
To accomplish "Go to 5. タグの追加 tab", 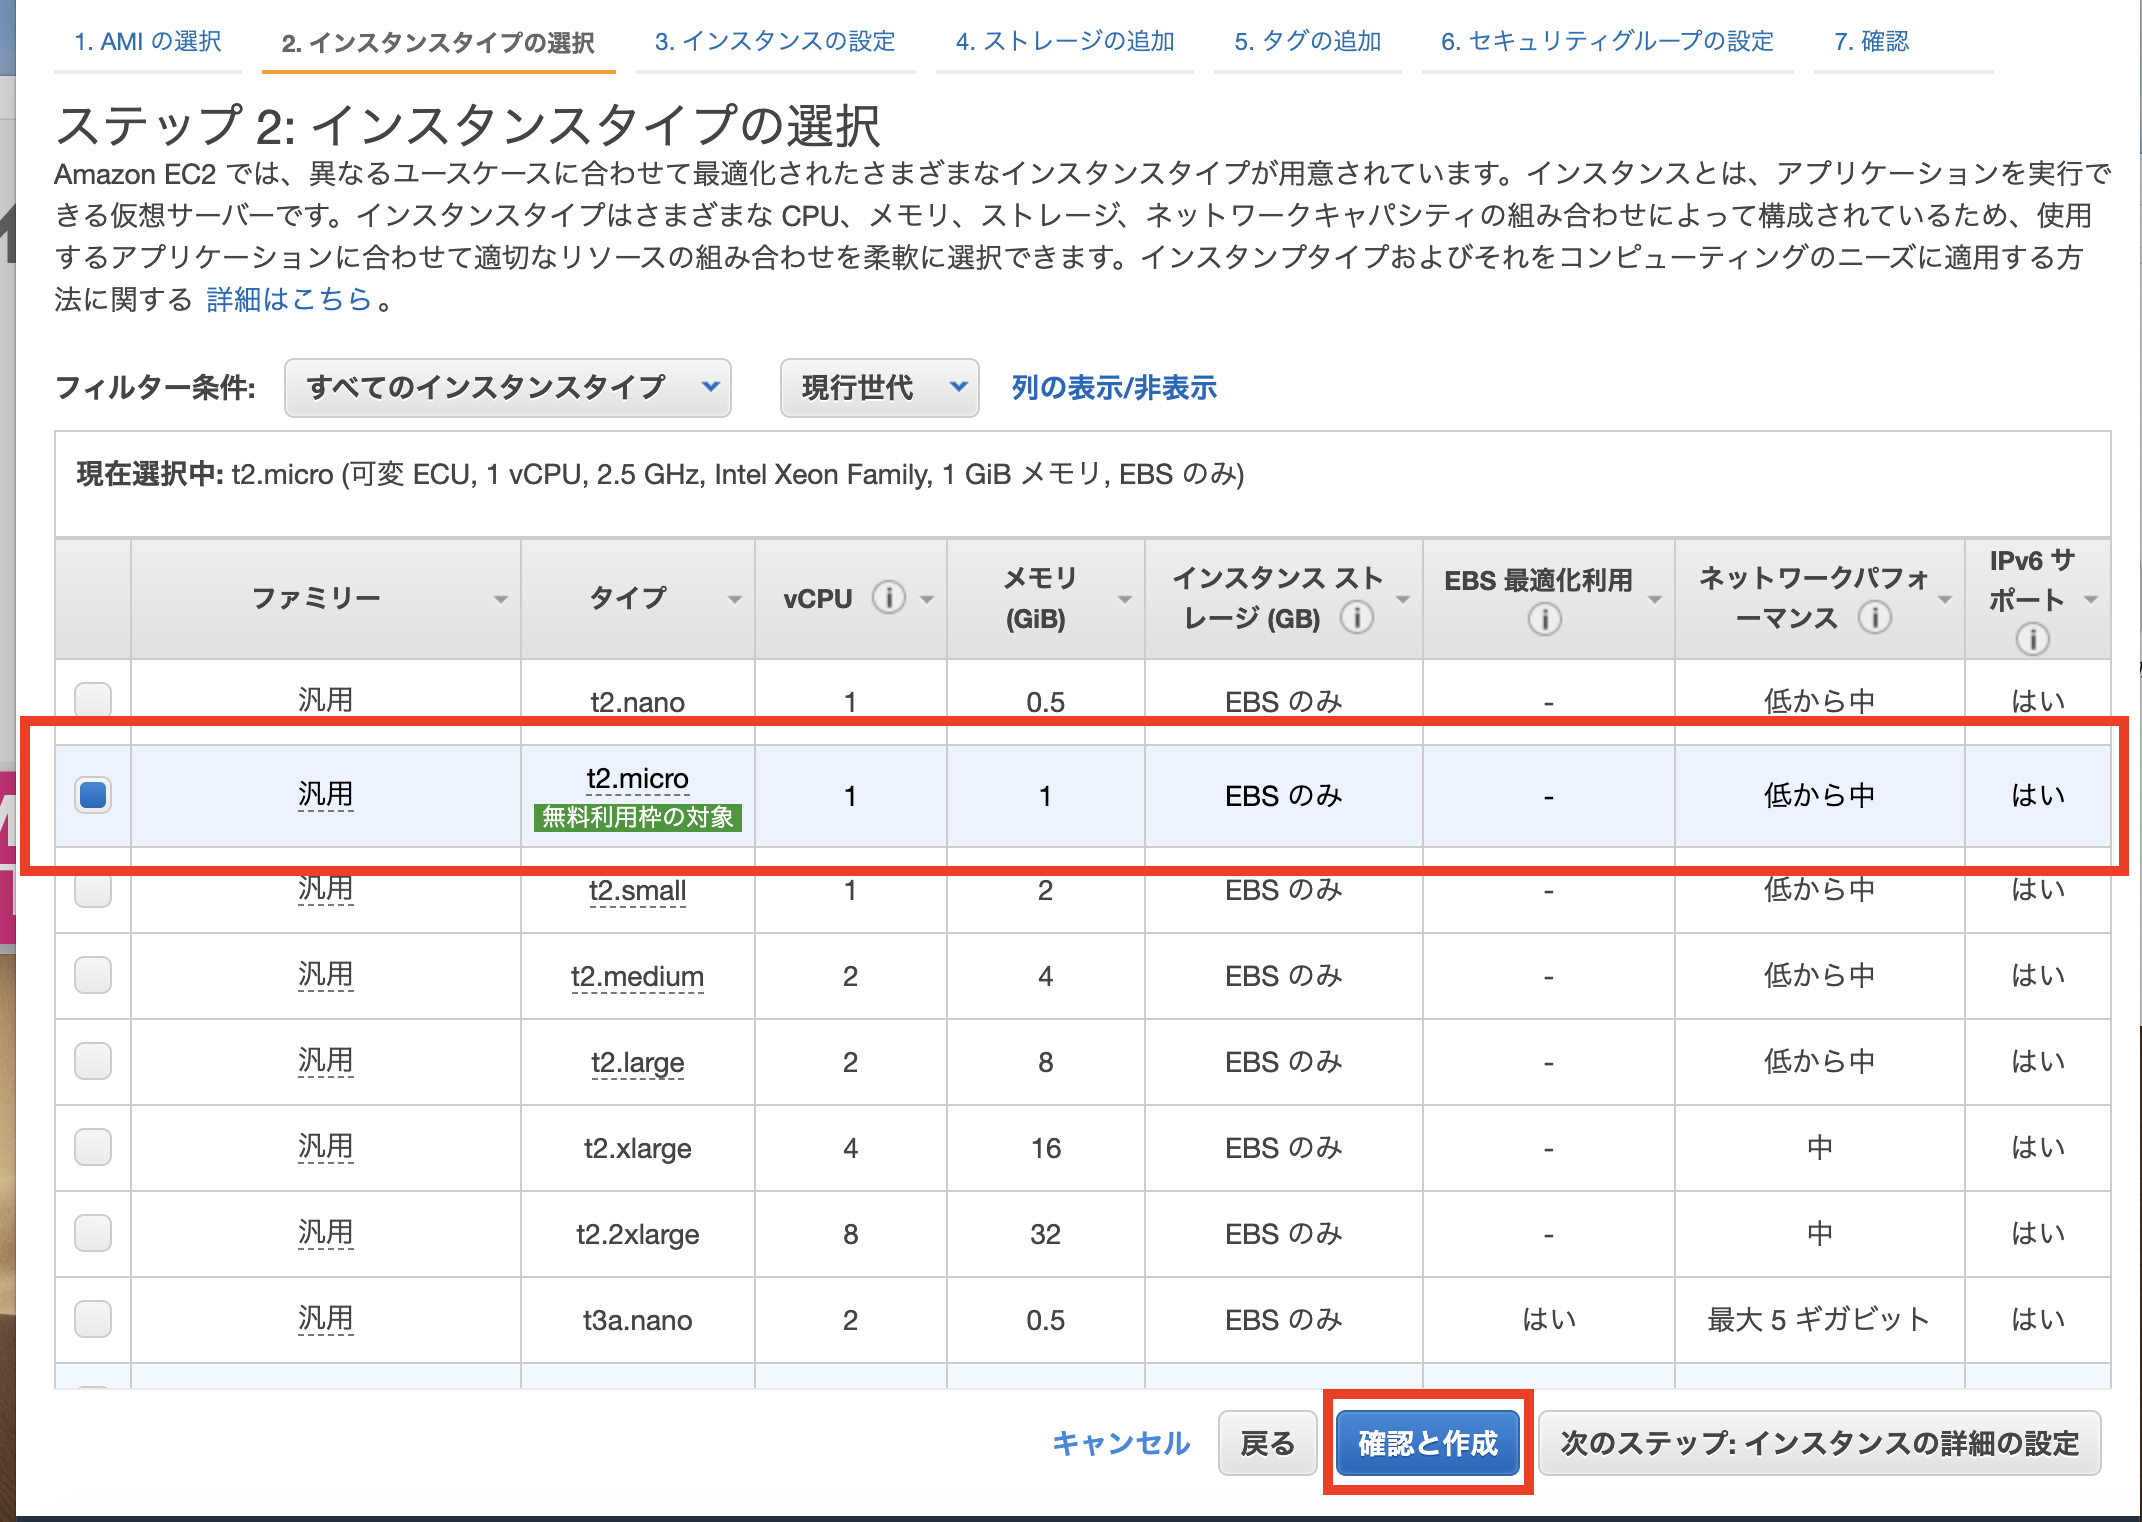I will pyautogui.click(x=1308, y=42).
